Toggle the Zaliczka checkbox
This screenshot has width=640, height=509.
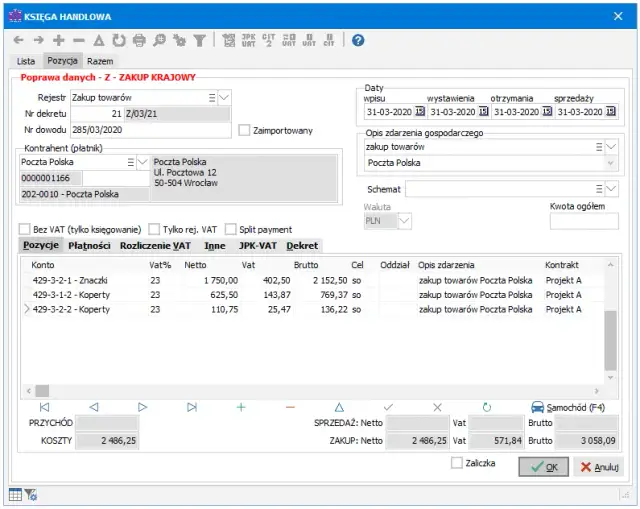pyautogui.click(x=457, y=463)
